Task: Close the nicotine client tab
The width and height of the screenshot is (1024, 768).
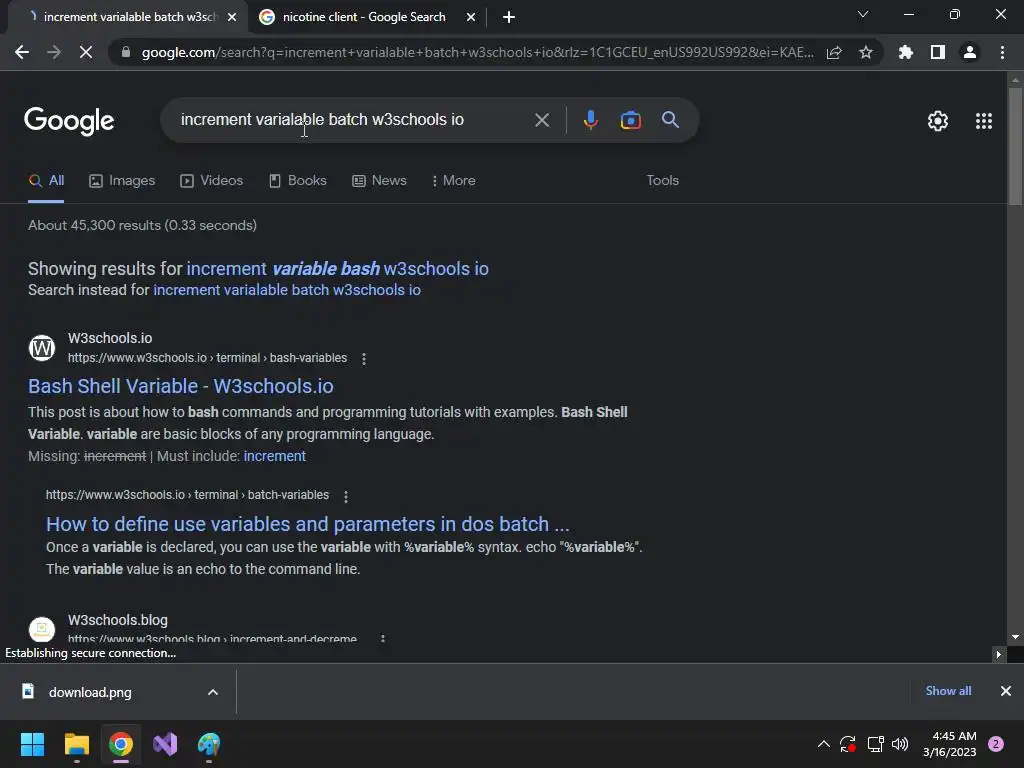Action: (471, 17)
